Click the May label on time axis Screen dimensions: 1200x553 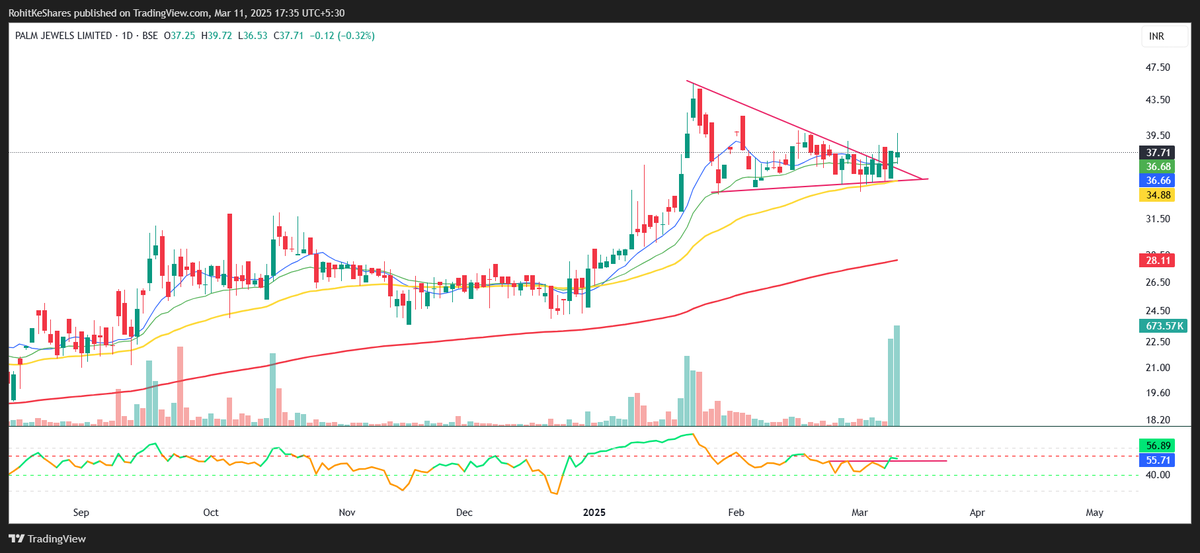[1094, 512]
